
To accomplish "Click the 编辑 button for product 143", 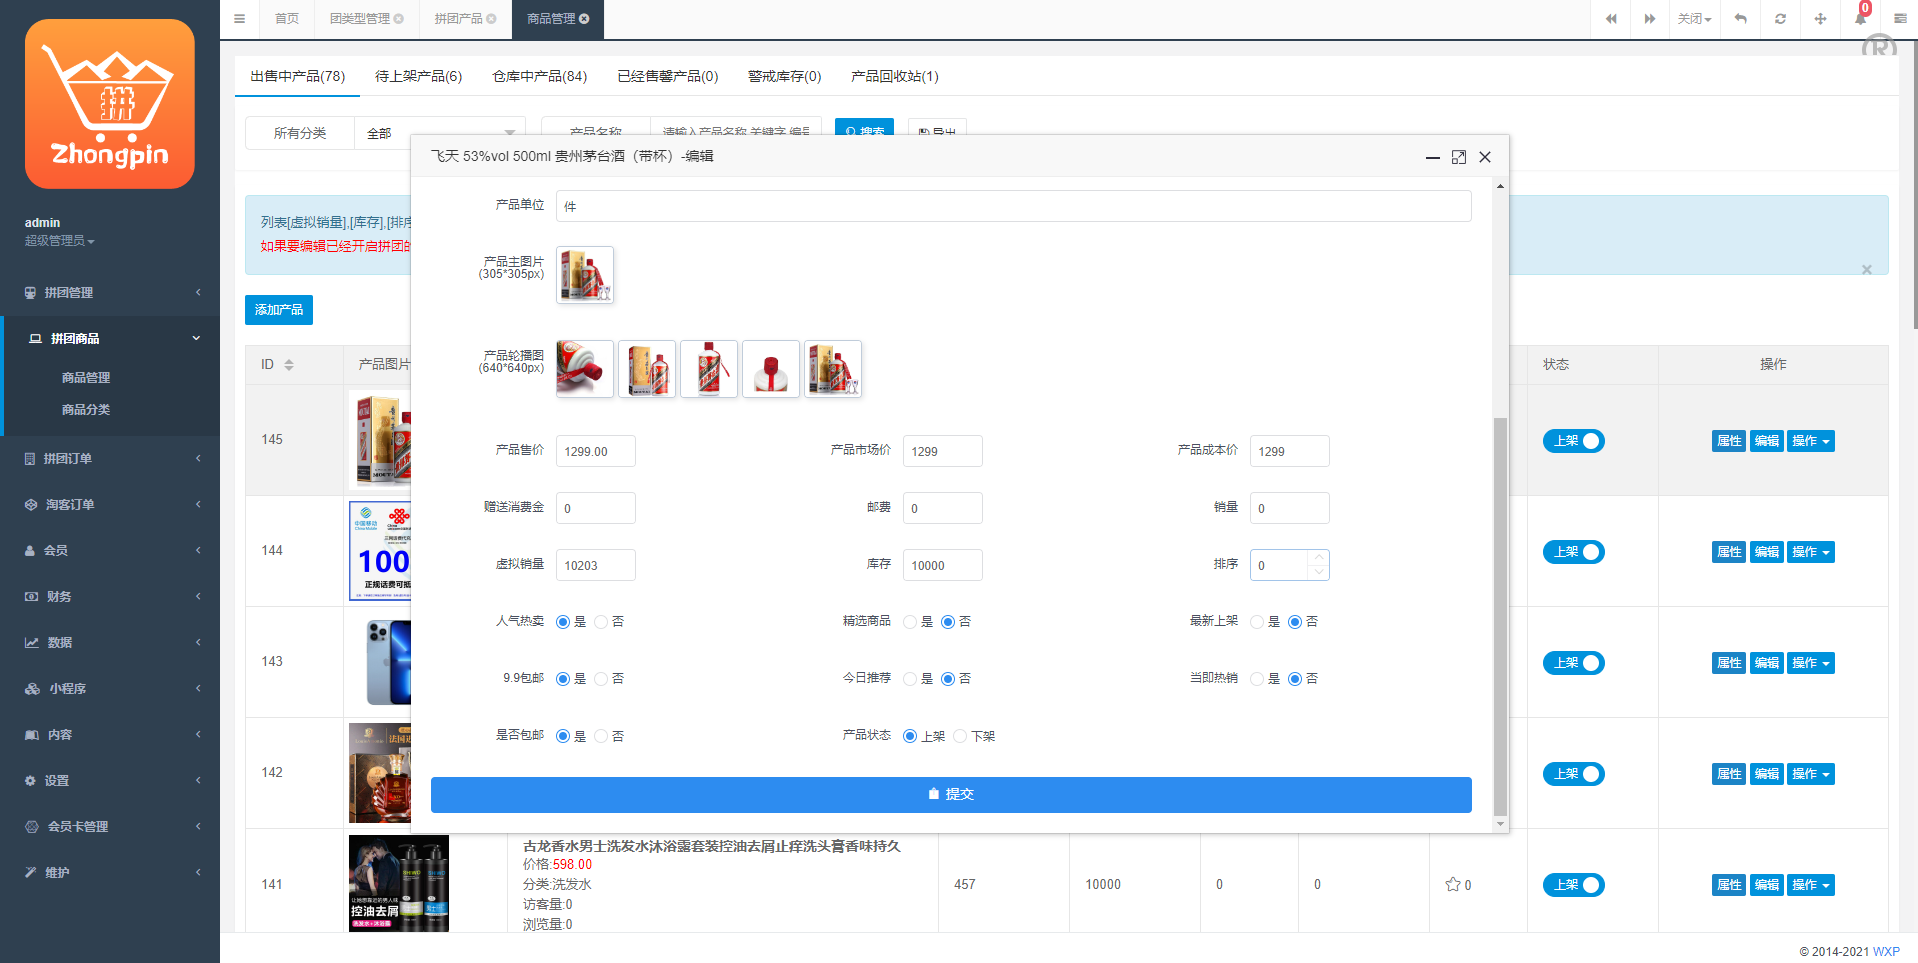I will click(x=1766, y=662).
